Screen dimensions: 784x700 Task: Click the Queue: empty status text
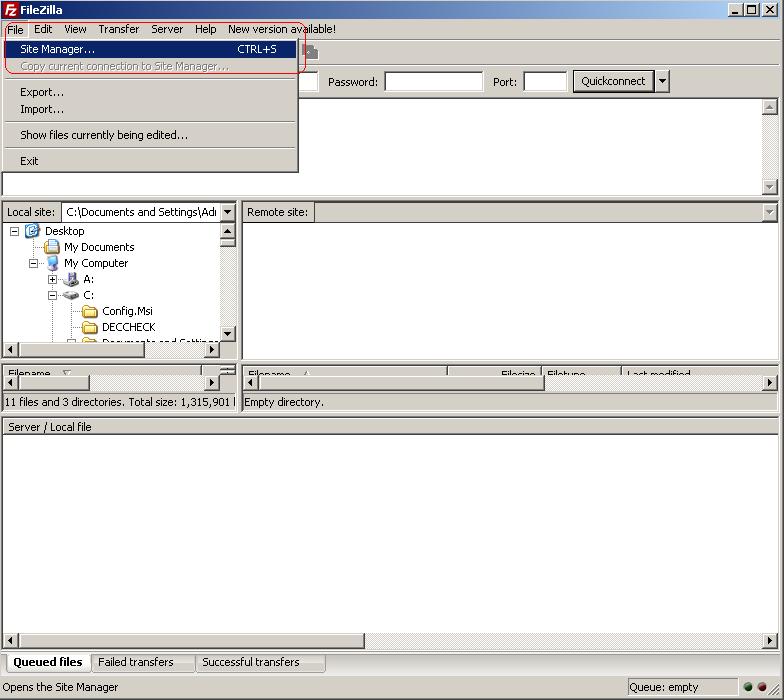pyautogui.click(x=663, y=688)
